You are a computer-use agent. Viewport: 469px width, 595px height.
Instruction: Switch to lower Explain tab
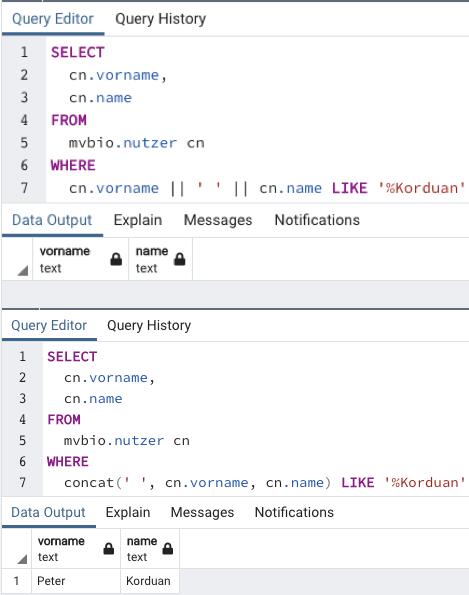point(128,512)
